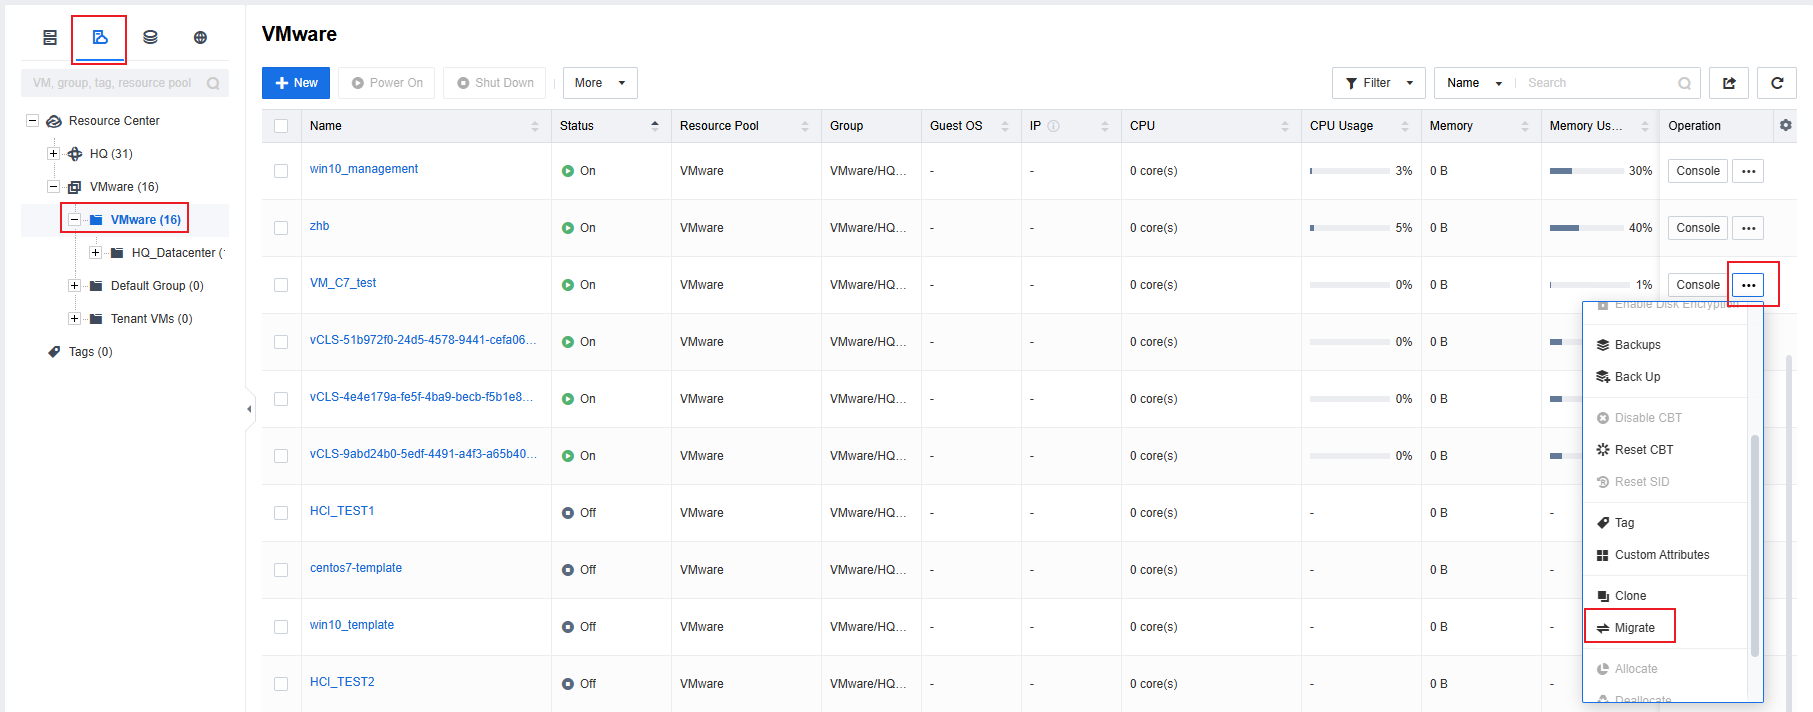The height and width of the screenshot is (712, 1813).
Task: Select checkbox for centos7-template
Action: coord(281,570)
